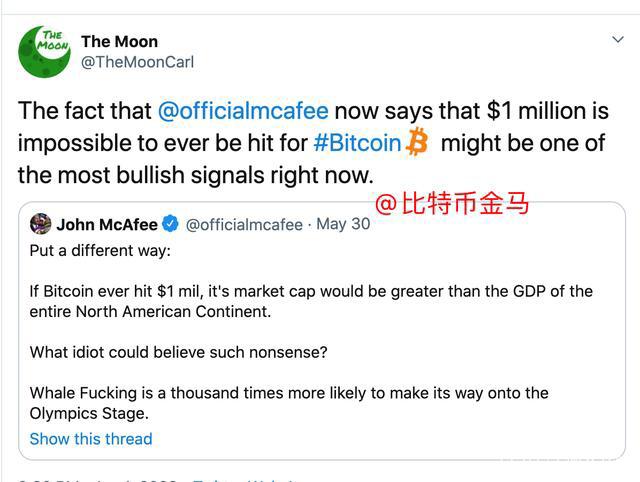Image resolution: width=640 pixels, height=482 pixels.
Task: Click John McAfee's small round avatar
Action: click(x=40, y=224)
